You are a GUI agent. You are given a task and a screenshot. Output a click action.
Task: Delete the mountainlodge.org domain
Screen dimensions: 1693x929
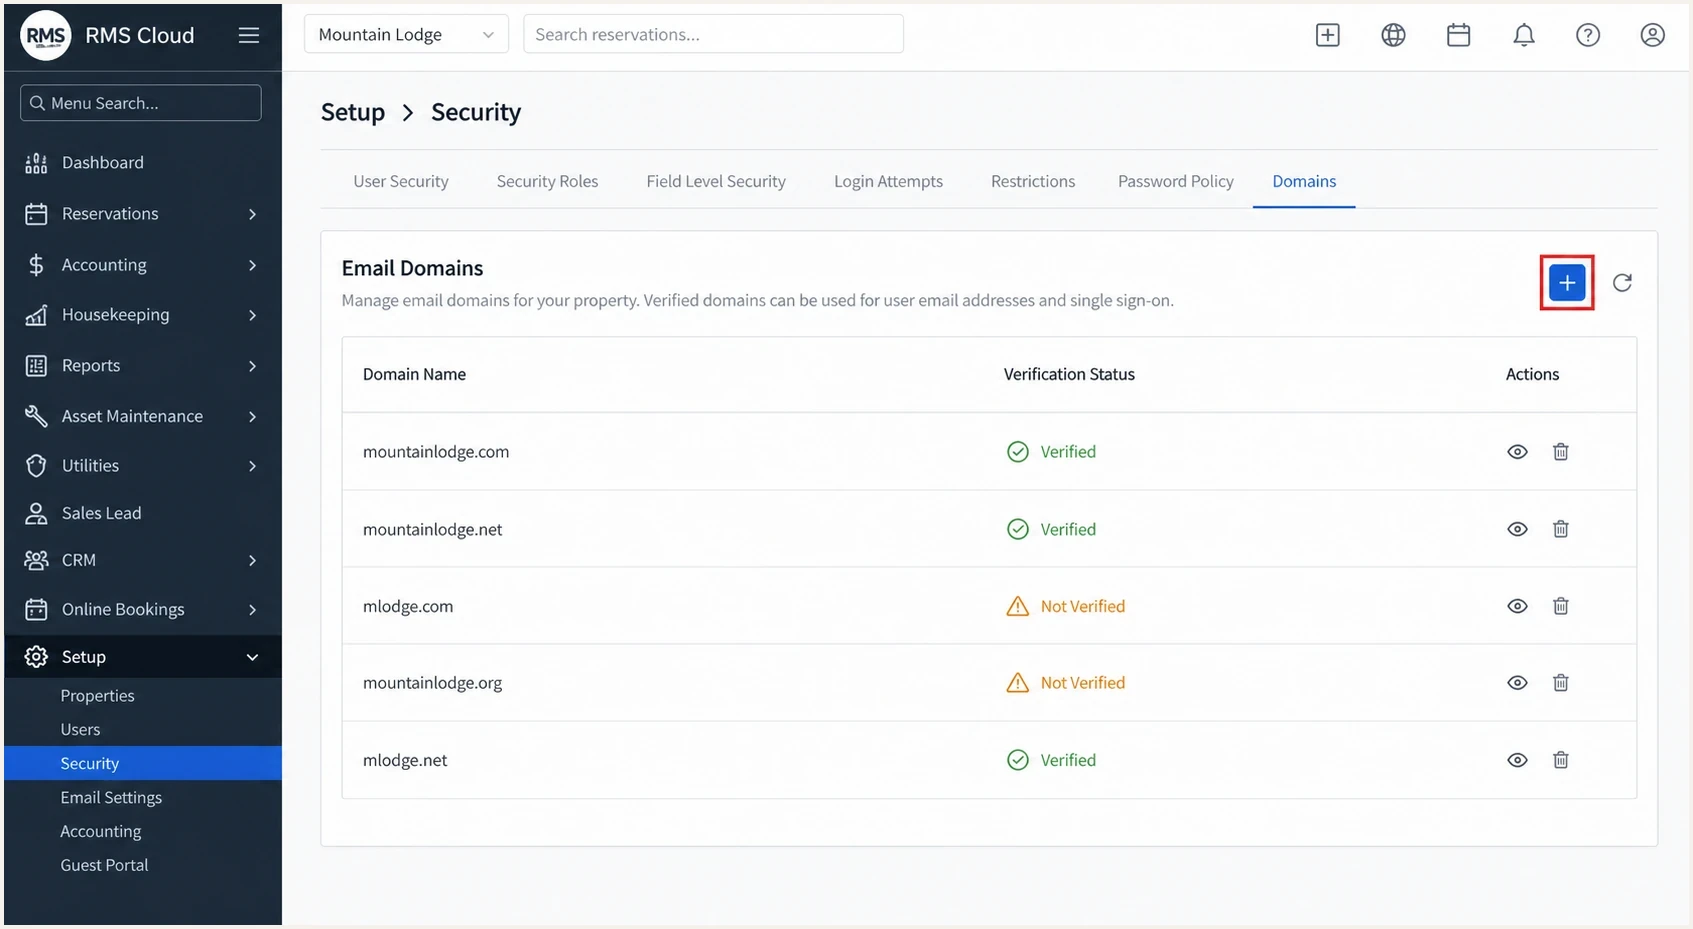1561,683
